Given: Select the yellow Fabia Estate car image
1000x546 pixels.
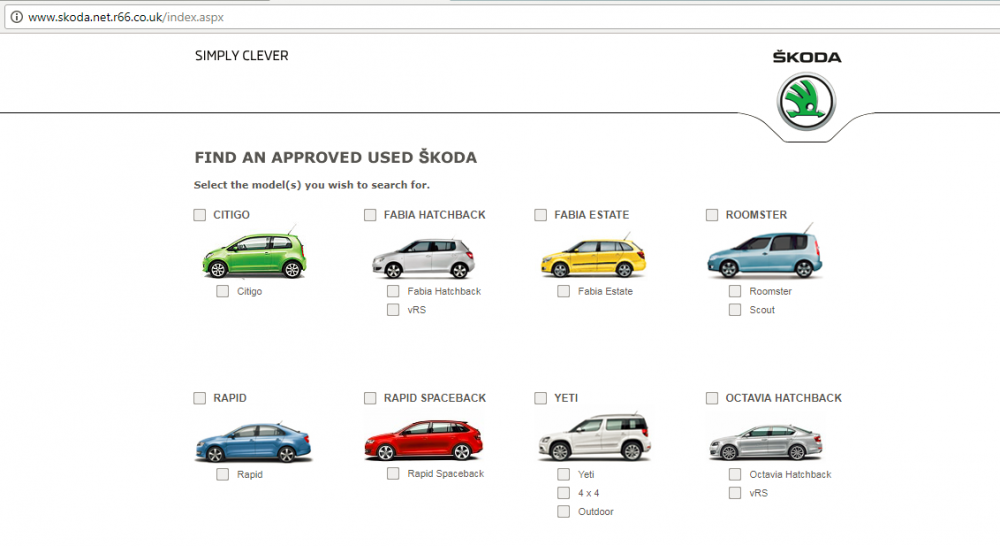Looking at the screenshot, I should coord(594,256).
